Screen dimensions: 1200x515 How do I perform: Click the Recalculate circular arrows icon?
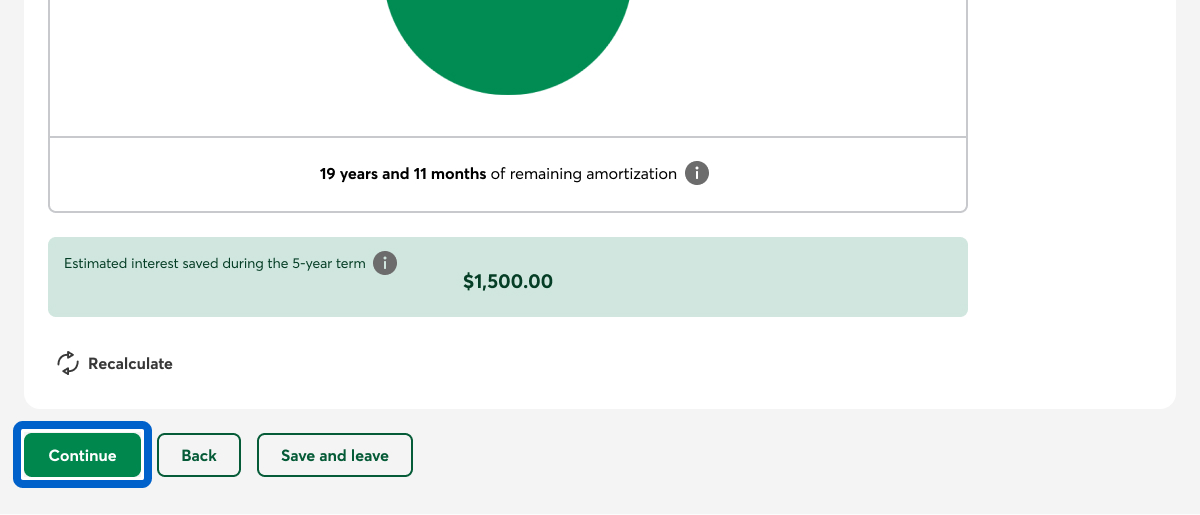pos(68,363)
